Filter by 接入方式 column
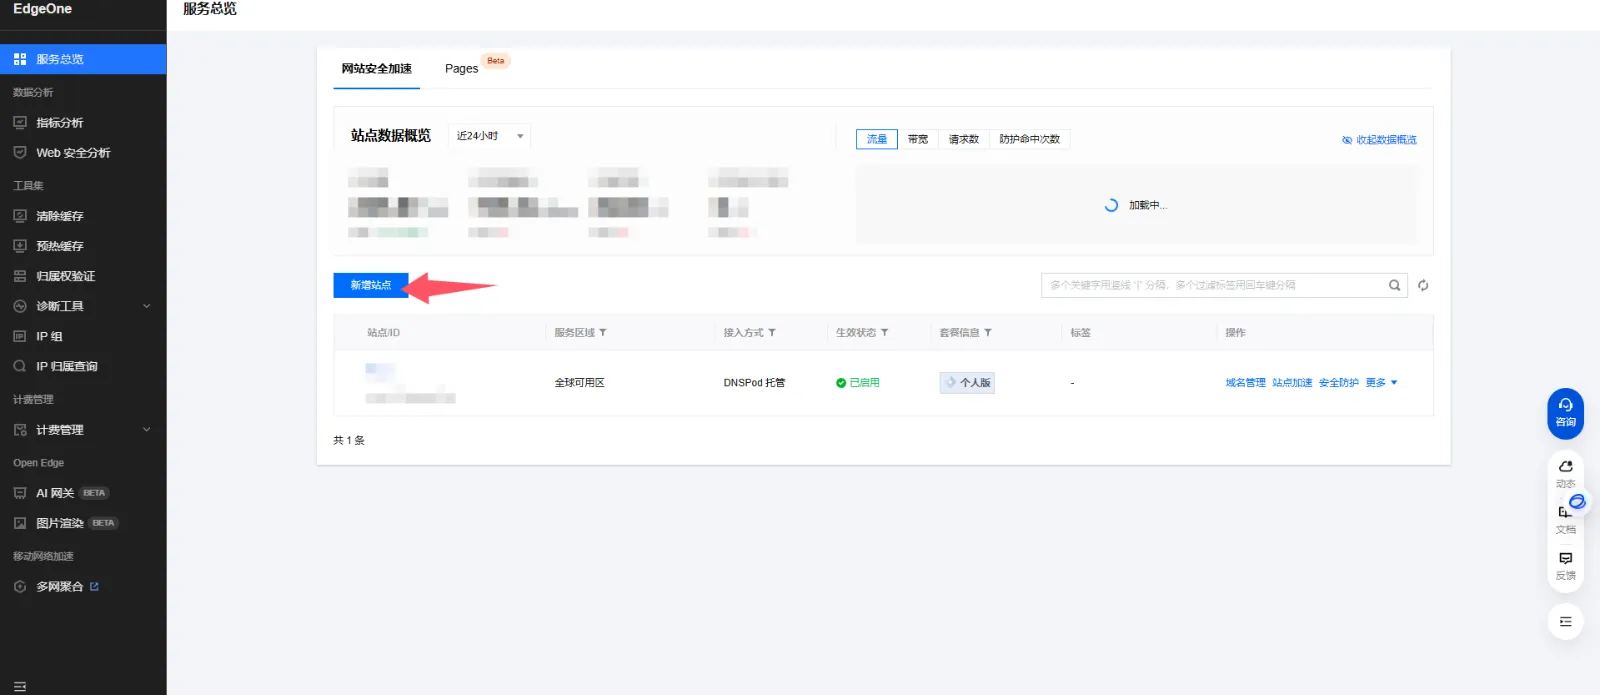Image resolution: width=1600 pixels, height=695 pixels. 772,333
